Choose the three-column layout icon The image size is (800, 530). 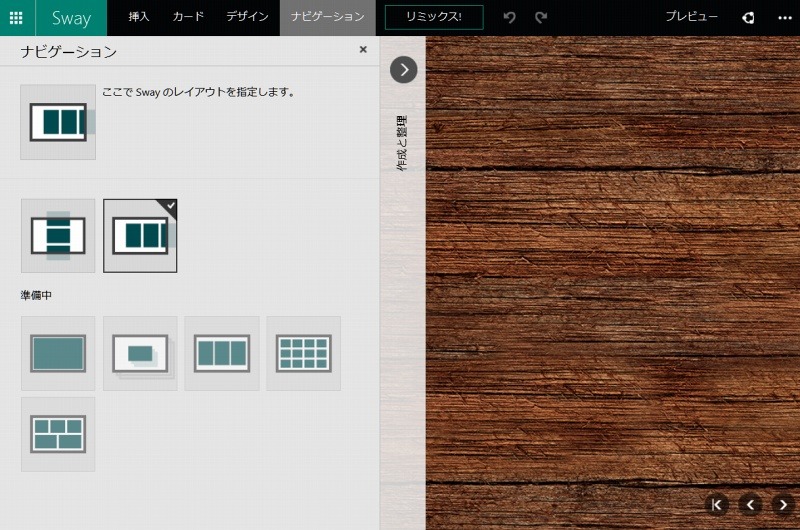coord(222,354)
